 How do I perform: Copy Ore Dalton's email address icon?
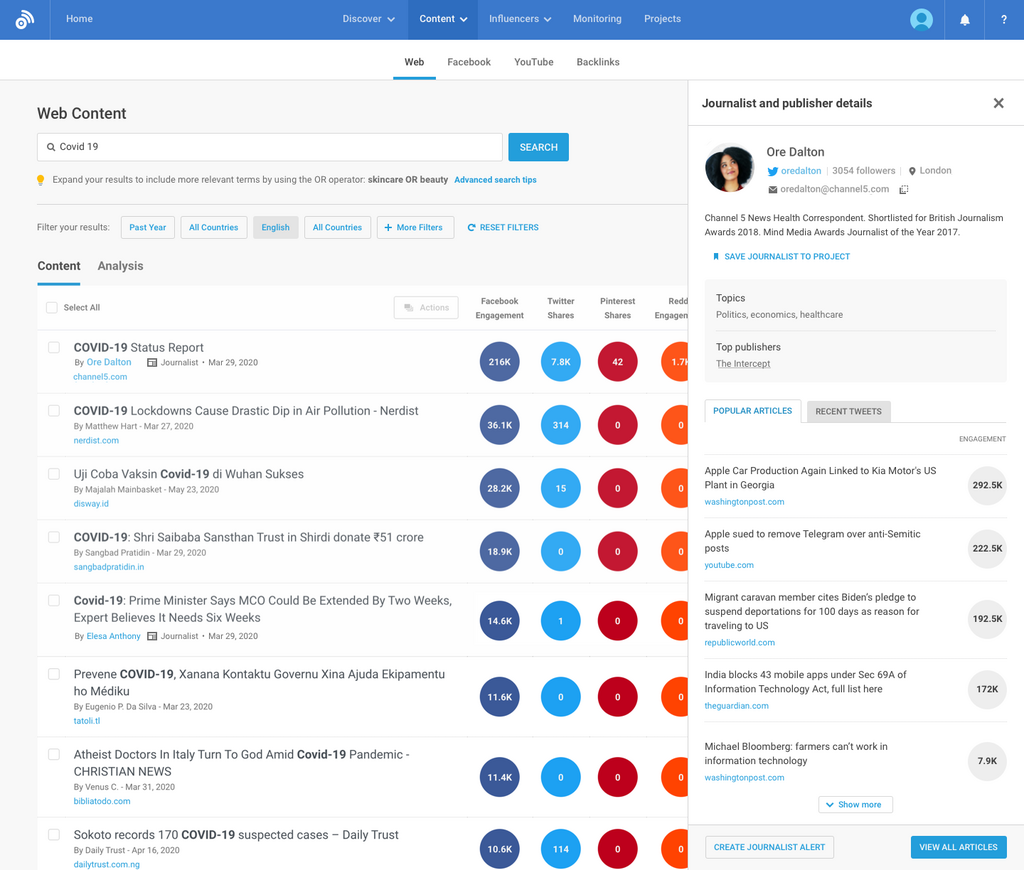(x=903, y=189)
